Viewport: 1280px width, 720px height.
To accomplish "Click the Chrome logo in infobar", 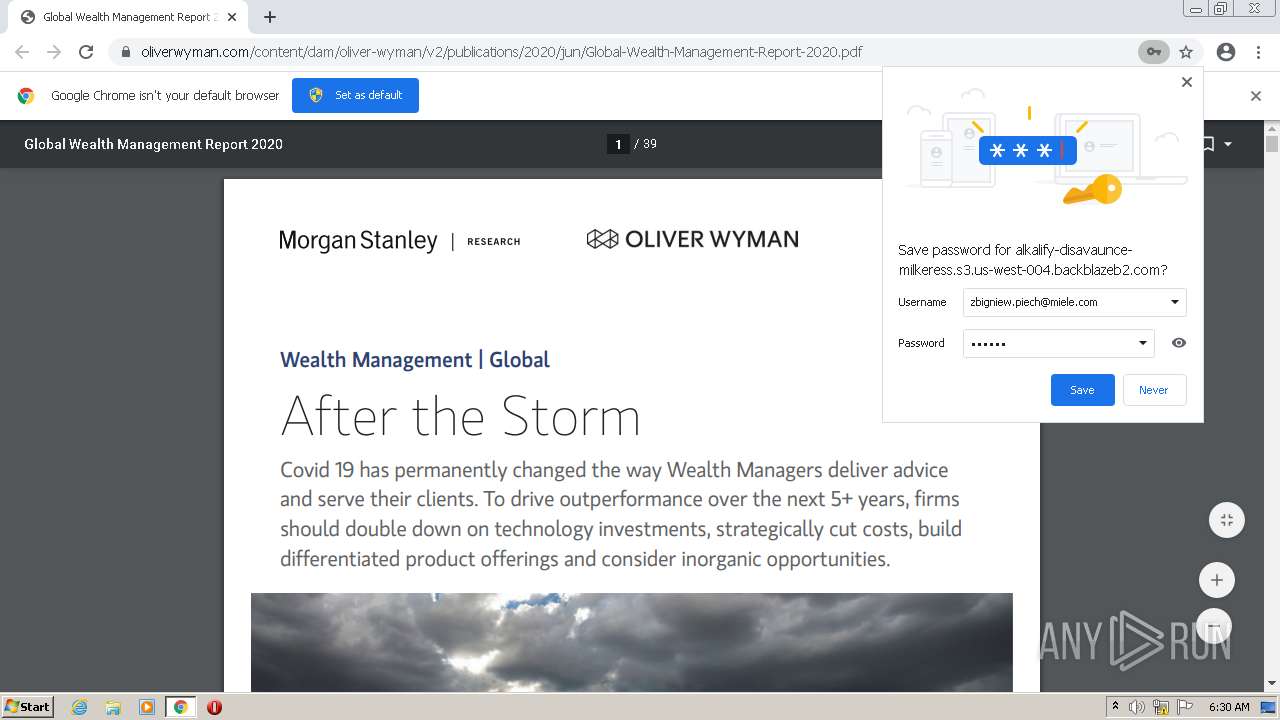I will pos(26,96).
